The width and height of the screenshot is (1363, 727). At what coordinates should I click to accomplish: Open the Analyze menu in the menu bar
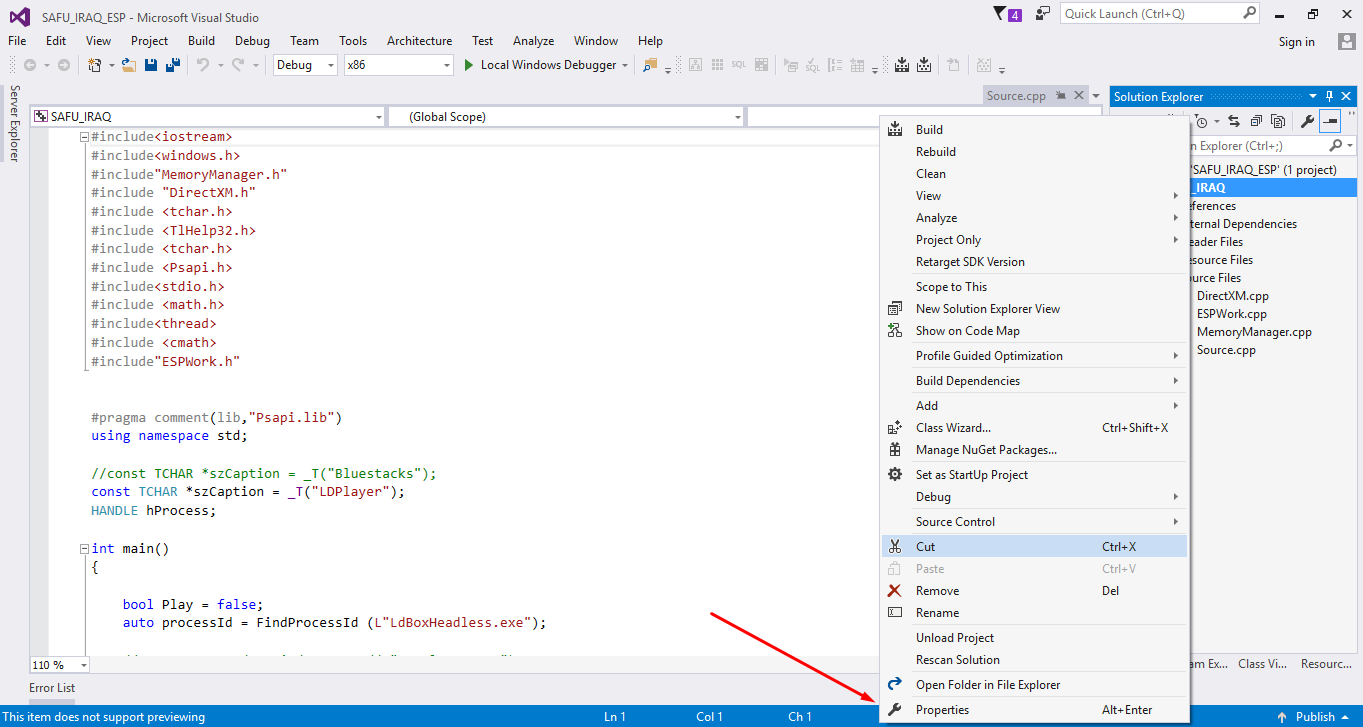tap(533, 41)
